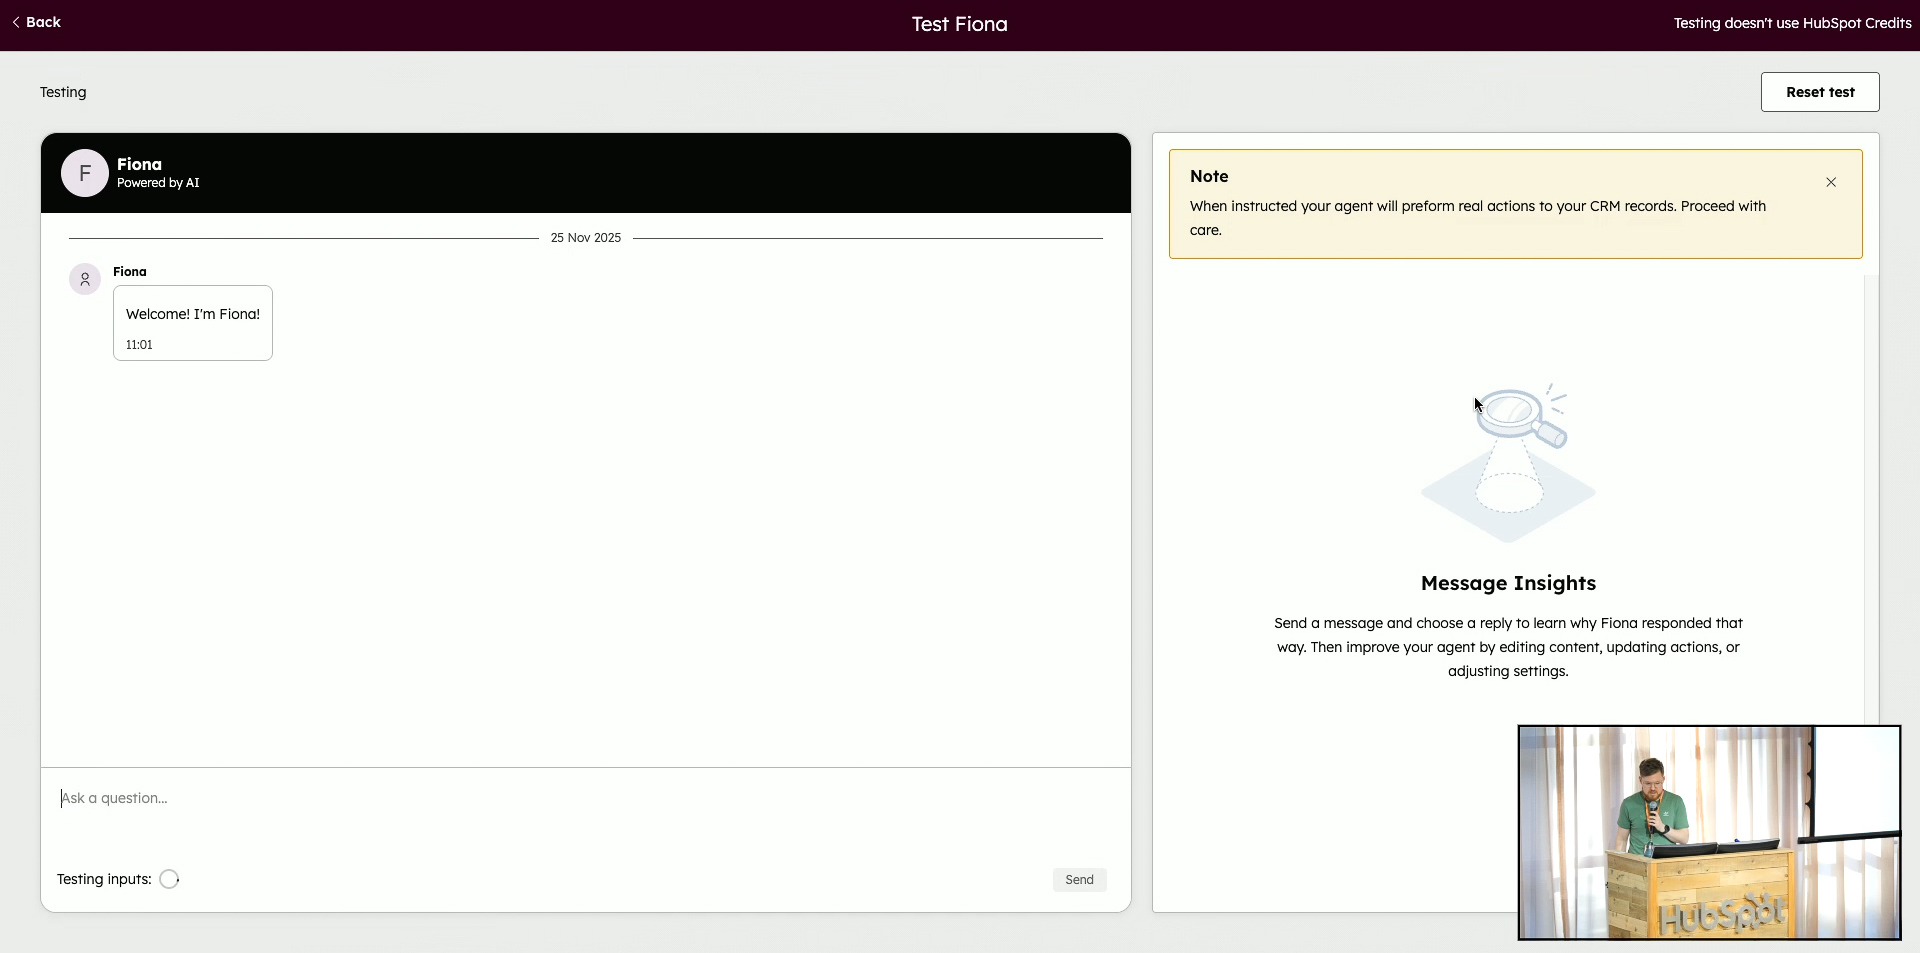Click the small user avatar beside welcome message

coord(85,280)
